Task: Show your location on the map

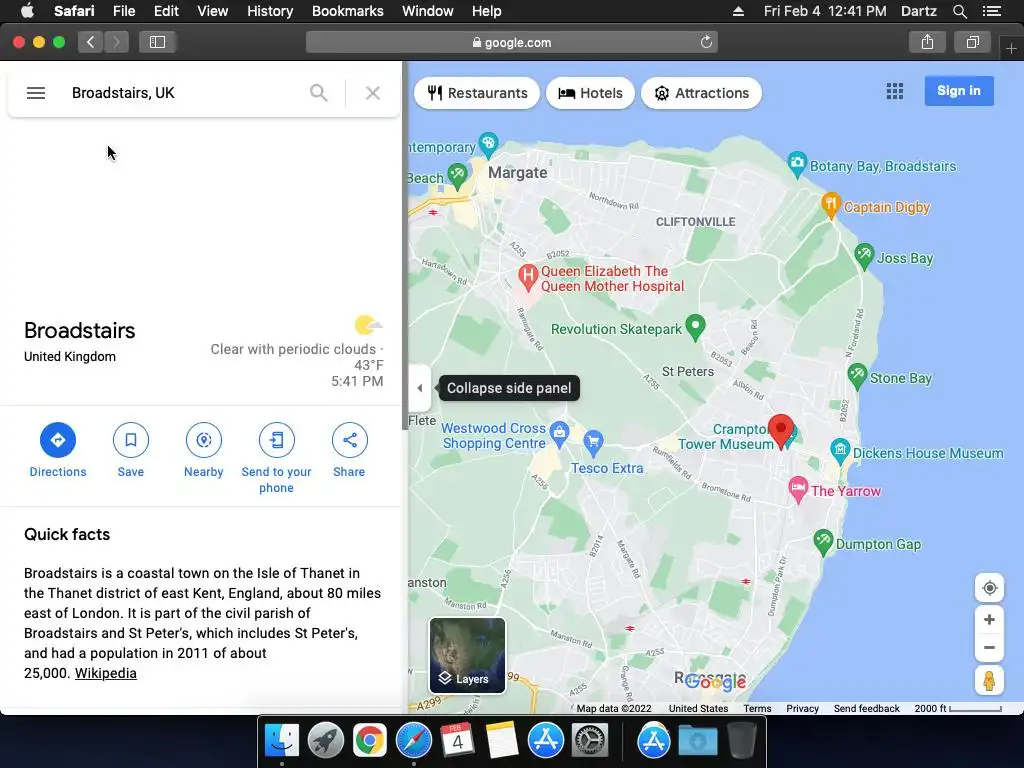Action: [x=989, y=588]
